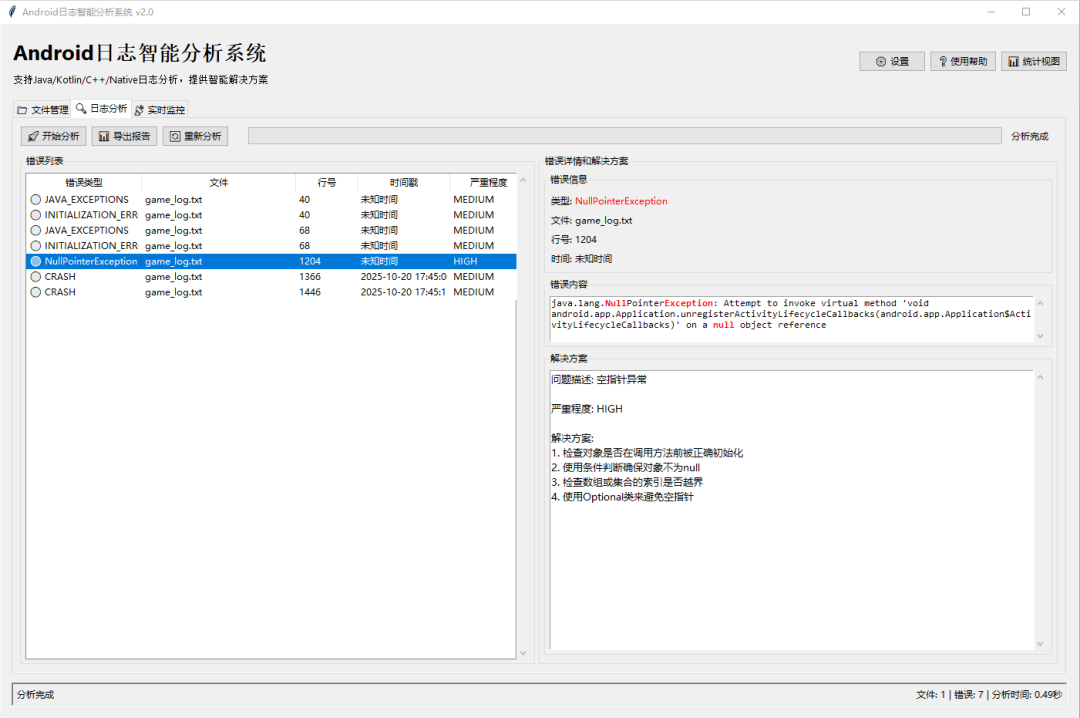Click the satellite icon on real-time monitor tab
The height and width of the screenshot is (718, 1080).
coord(139,110)
